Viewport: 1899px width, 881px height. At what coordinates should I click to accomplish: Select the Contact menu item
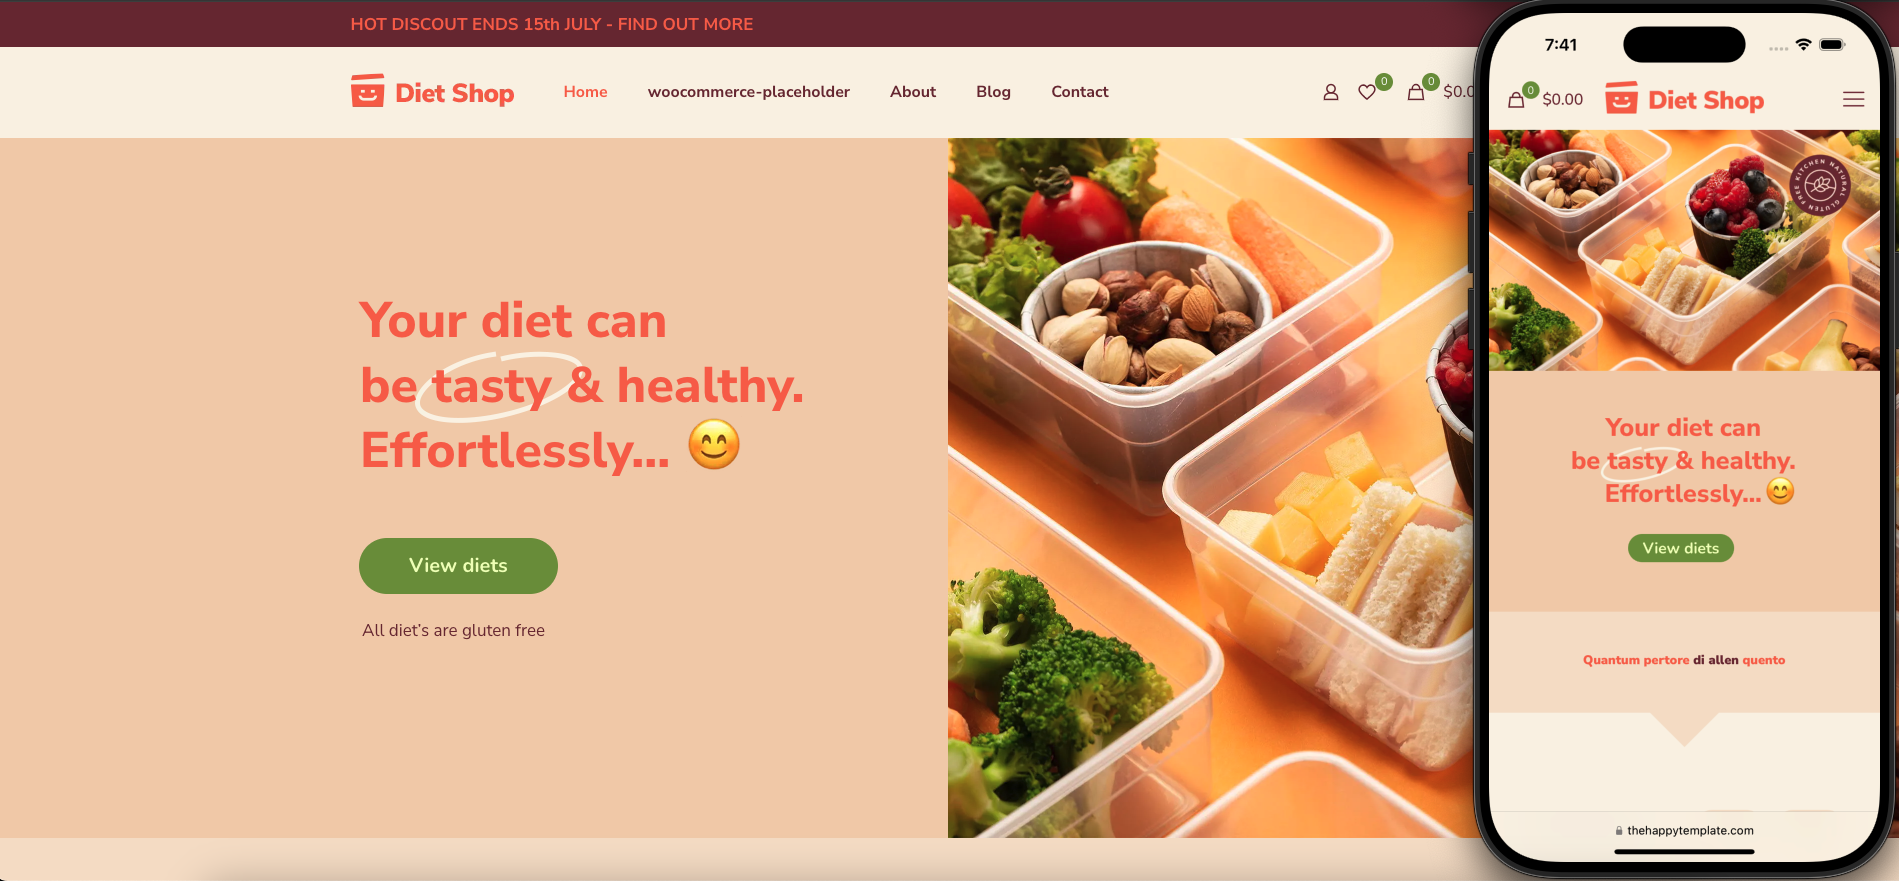(x=1080, y=92)
